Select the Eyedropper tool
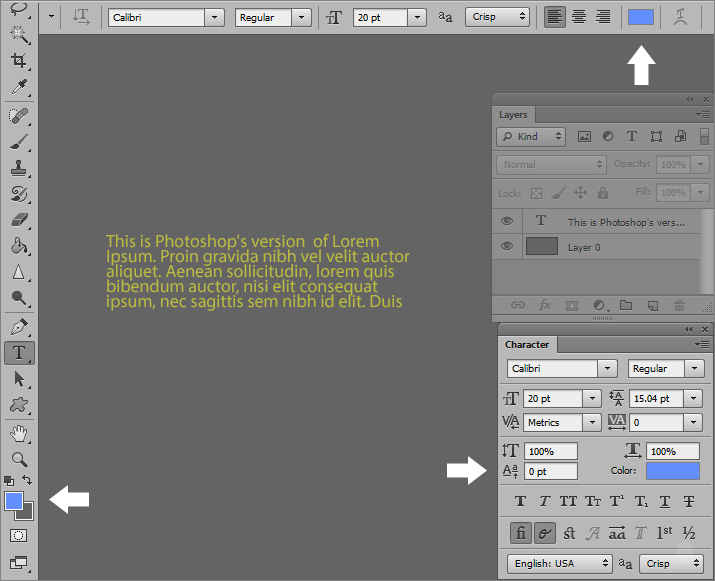The width and height of the screenshot is (715, 581). [19, 88]
